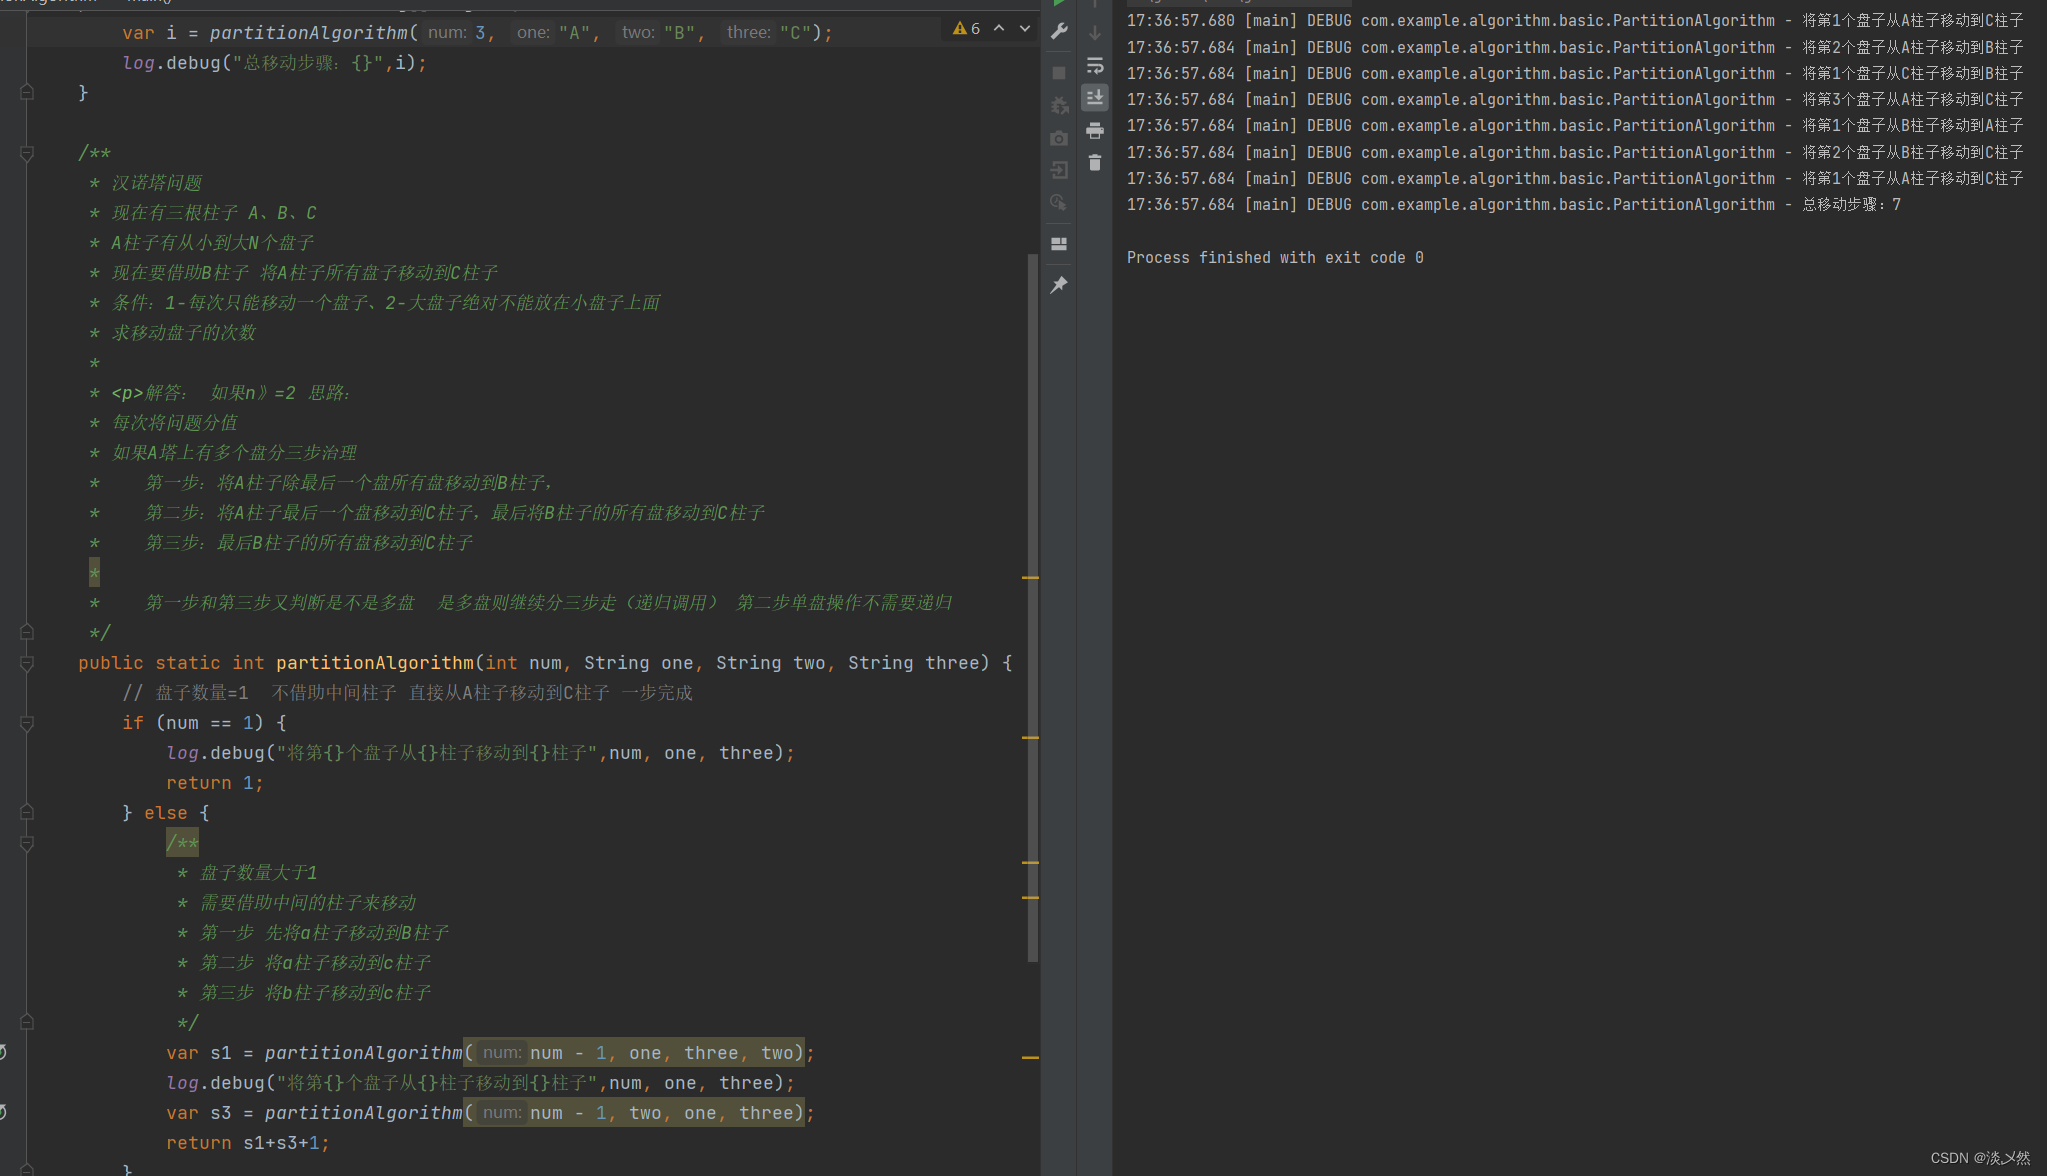Click the highlighted '/**' comment opener in else block
This screenshot has height=1176, width=2047.
pyautogui.click(x=182, y=843)
